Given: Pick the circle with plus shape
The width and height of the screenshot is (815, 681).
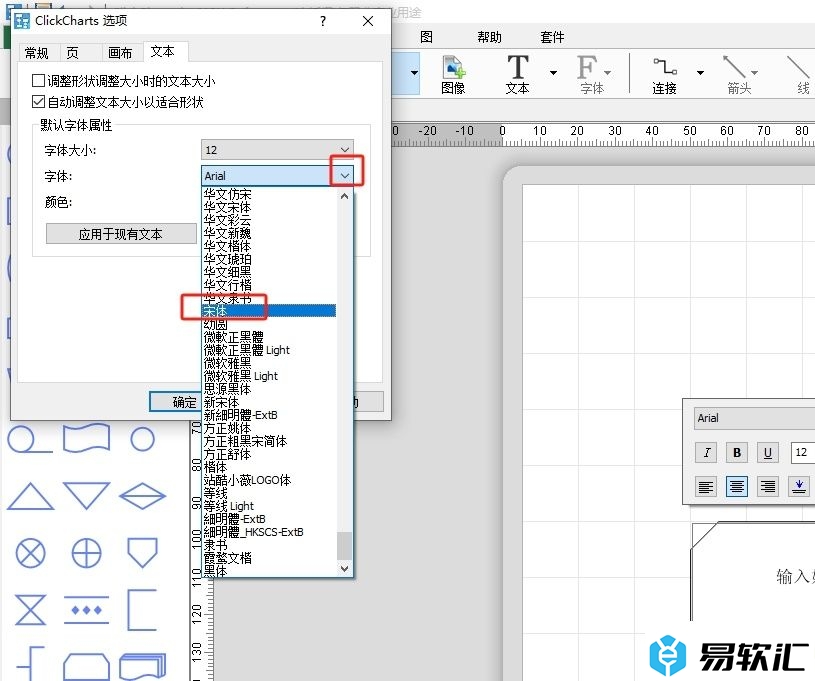Looking at the screenshot, I should [x=86, y=553].
